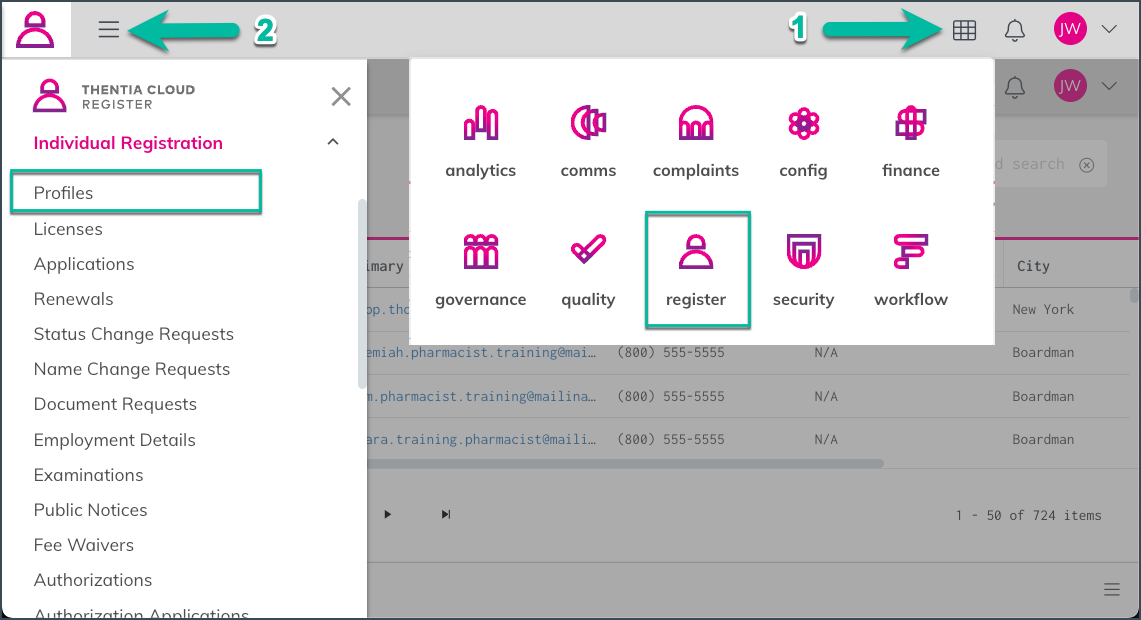Open the finance app

pos(910,143)
